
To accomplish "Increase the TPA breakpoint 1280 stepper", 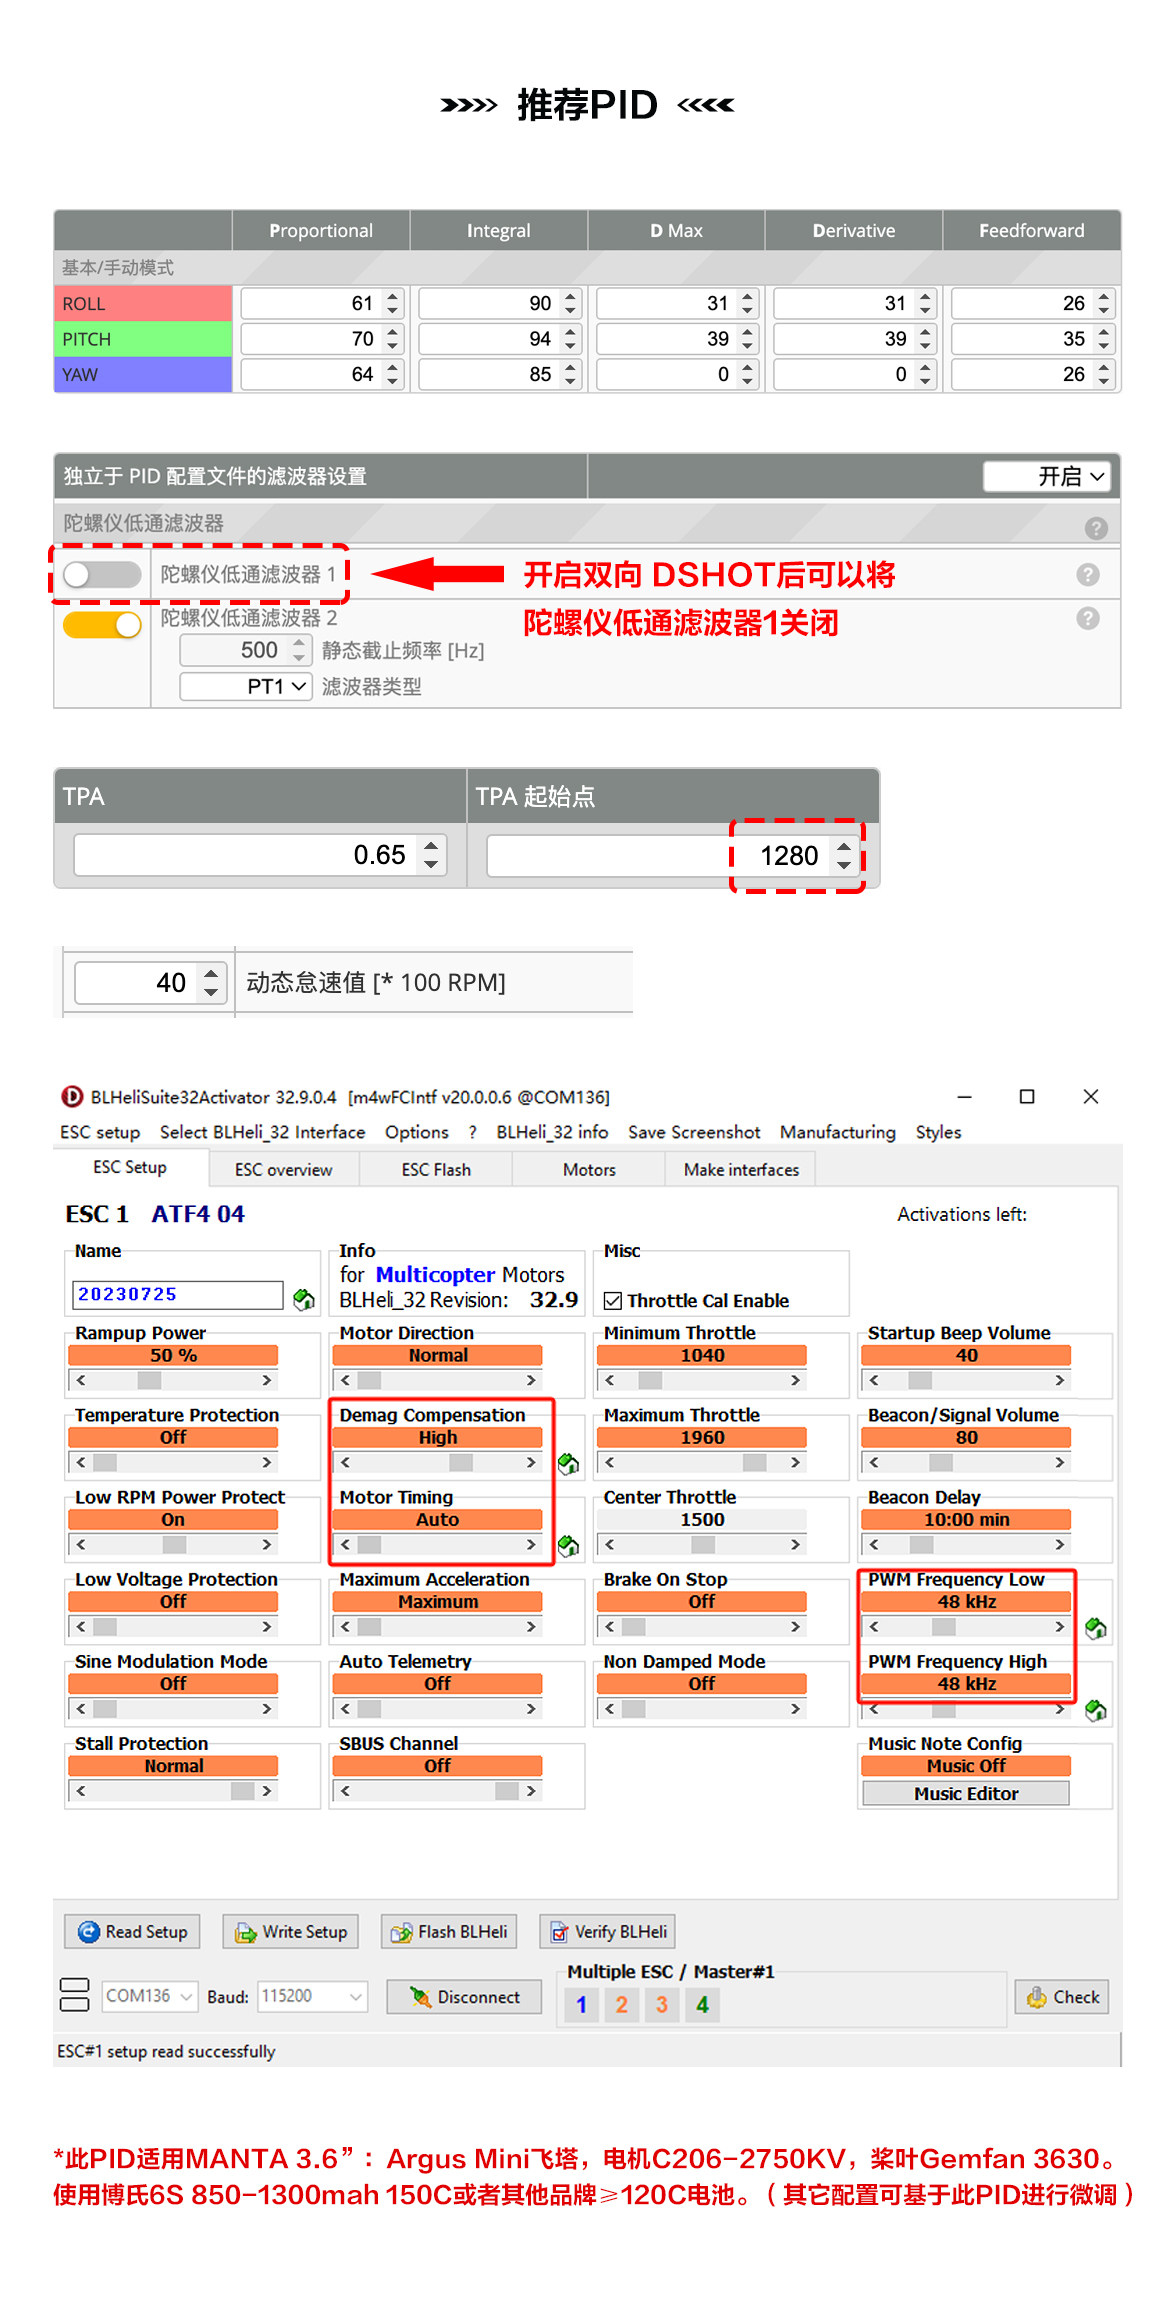I will coord(845,847).
